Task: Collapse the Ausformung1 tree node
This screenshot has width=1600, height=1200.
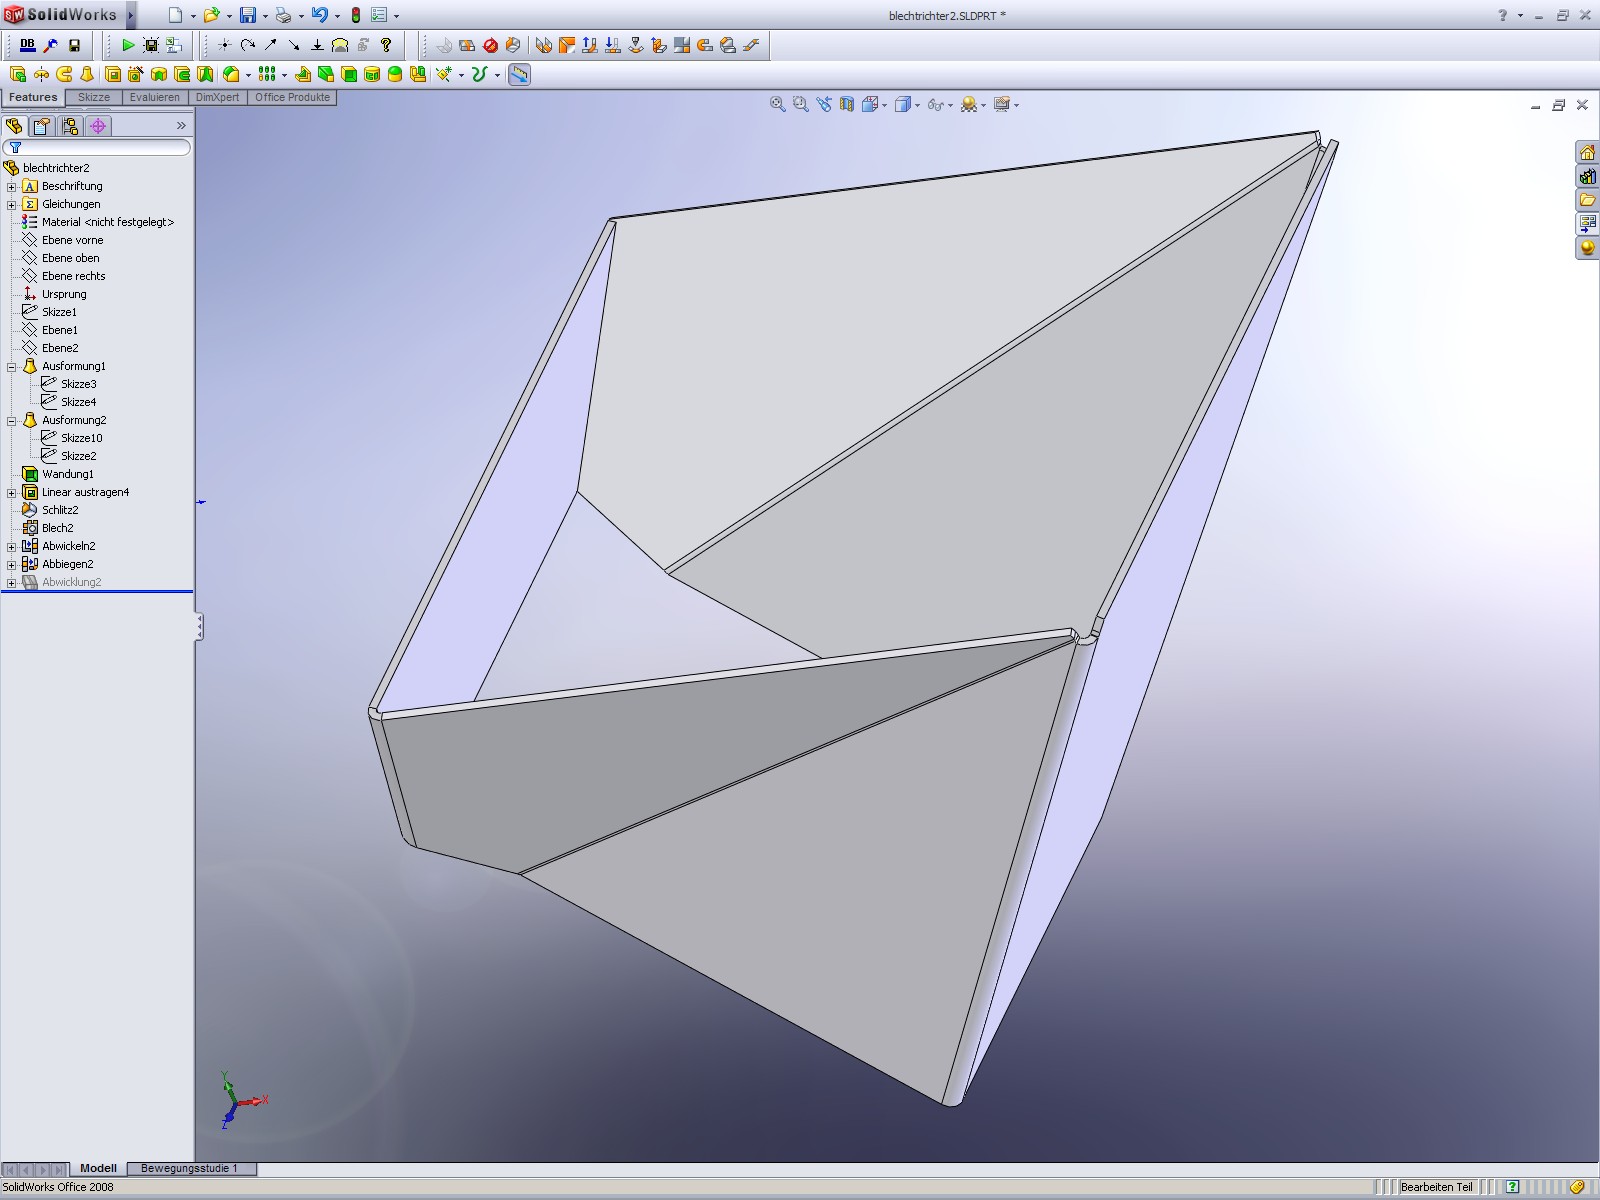Action: click(11, 367)
